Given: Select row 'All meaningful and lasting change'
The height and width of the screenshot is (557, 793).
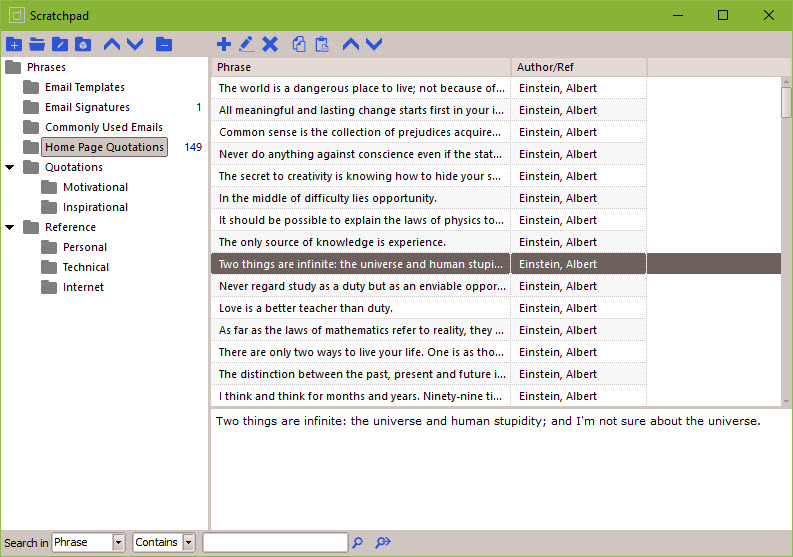Looking at the screenshot, I should click(x=429, y=110).
